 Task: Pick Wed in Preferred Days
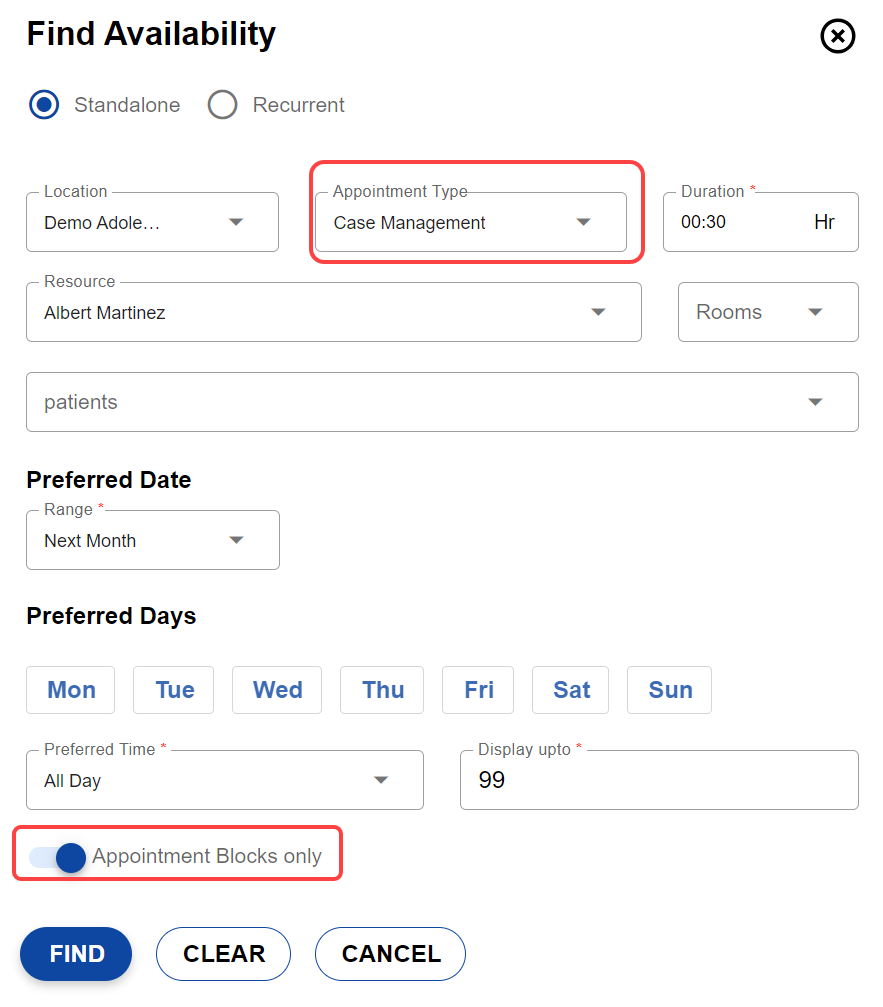277,690
